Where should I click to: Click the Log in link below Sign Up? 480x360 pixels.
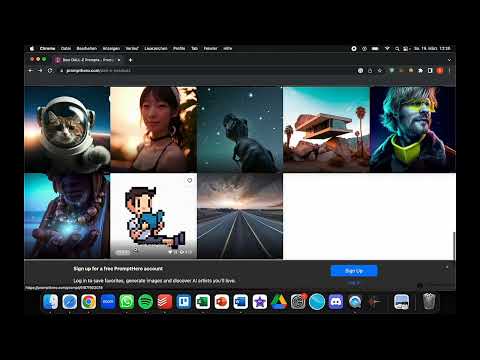[x=354, y=283]
